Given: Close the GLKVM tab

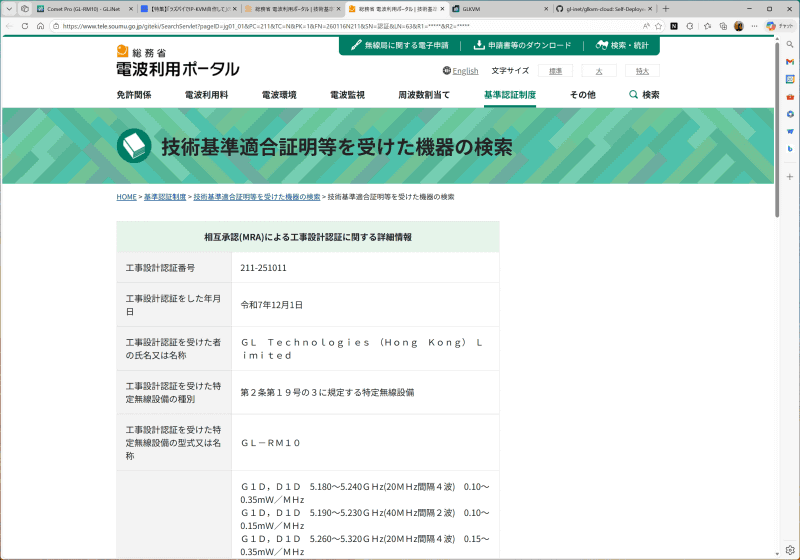Looking at the screenshot, I should click(x=546, y=9).
